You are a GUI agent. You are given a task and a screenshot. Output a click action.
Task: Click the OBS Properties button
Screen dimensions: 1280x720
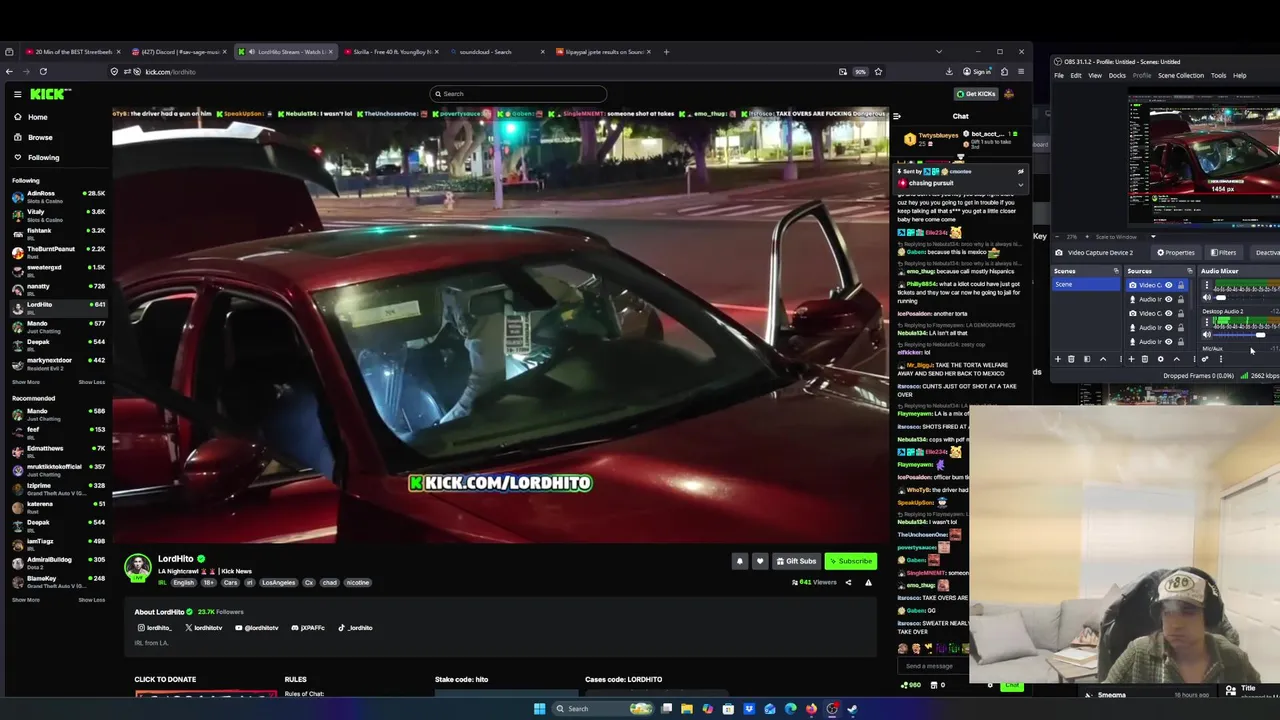pos(1174,253)
